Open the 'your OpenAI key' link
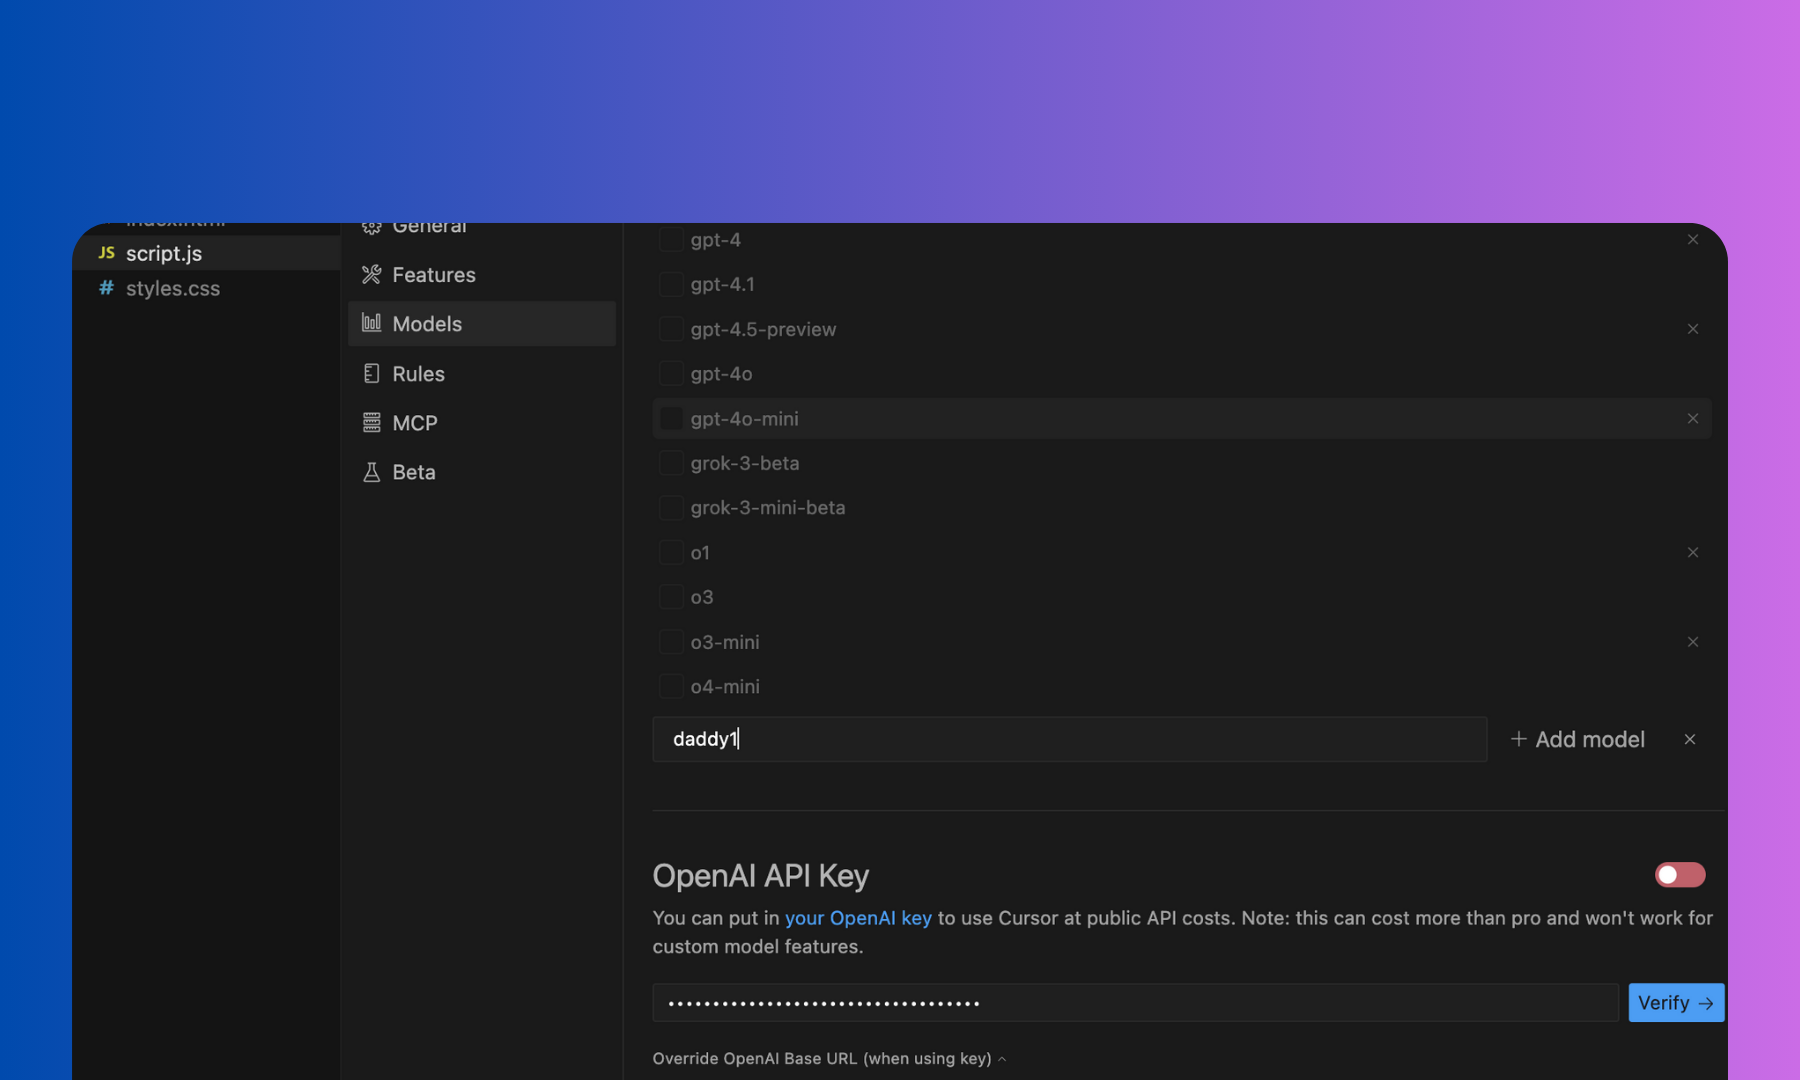 coord(858,918)
